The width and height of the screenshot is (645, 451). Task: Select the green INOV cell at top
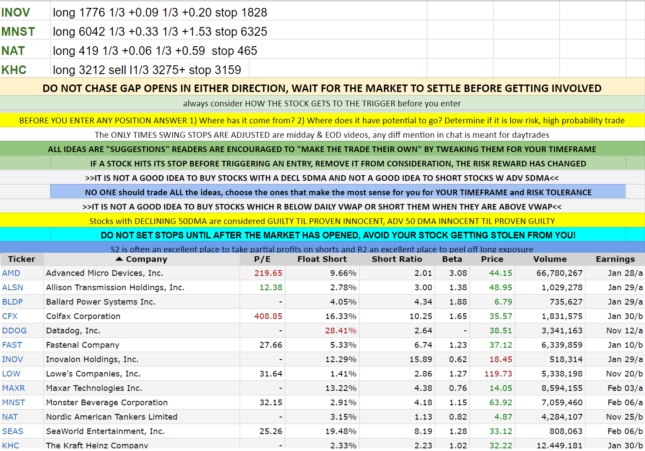[x=25, y=12]
